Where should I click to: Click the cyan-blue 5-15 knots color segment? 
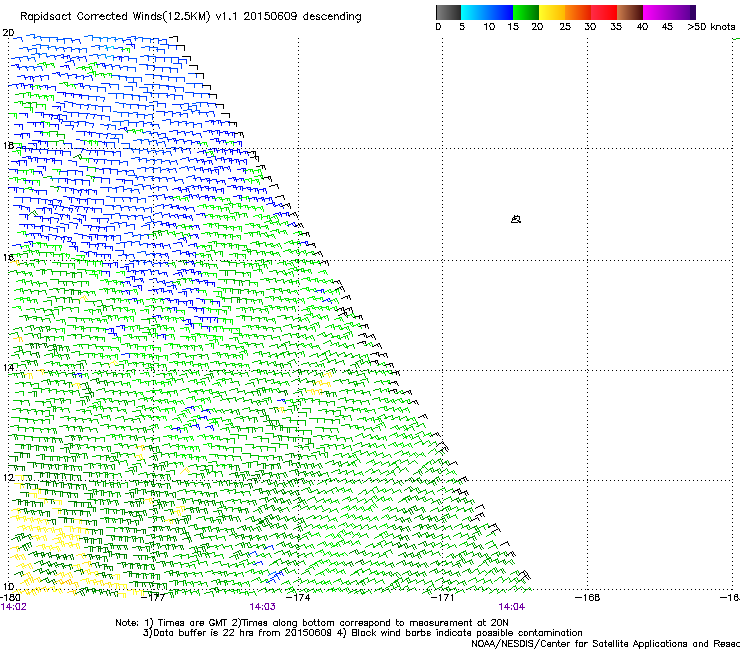487,12
